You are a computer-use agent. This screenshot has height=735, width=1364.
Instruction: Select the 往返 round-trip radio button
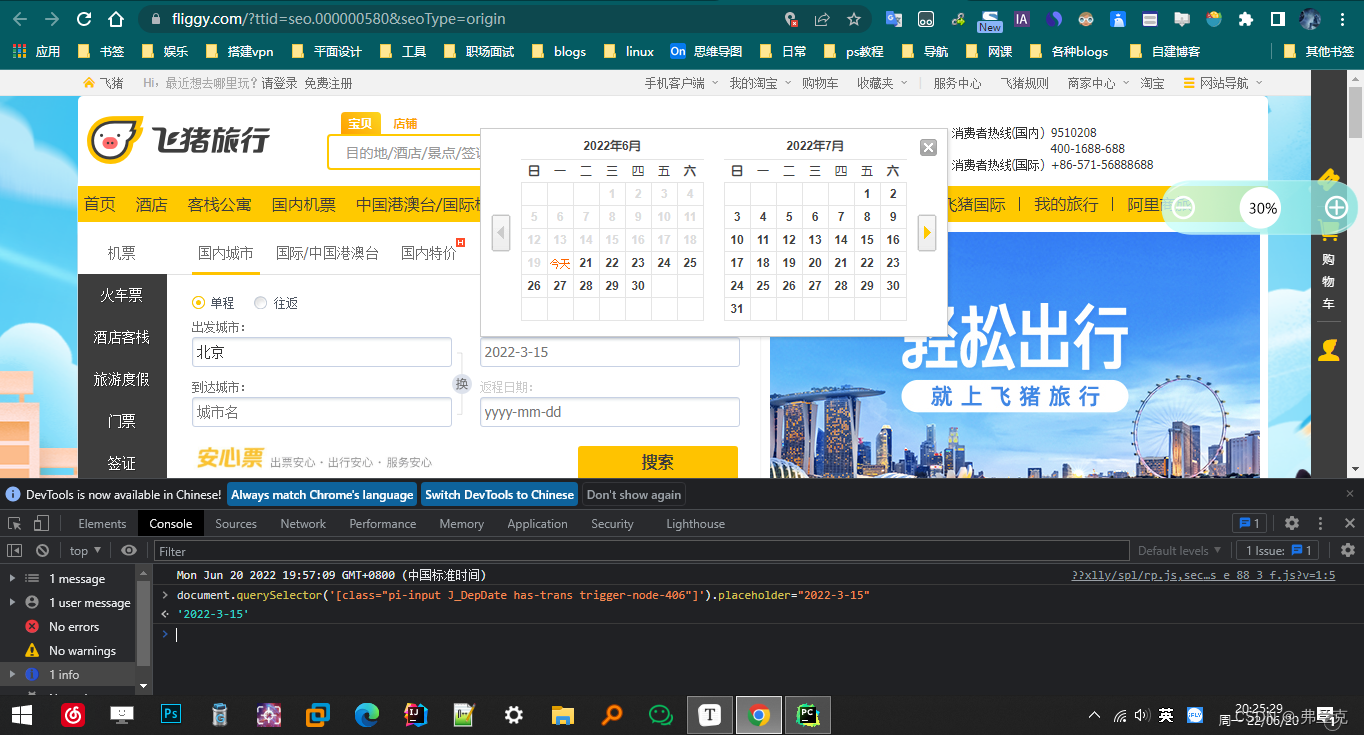(261, 303)
